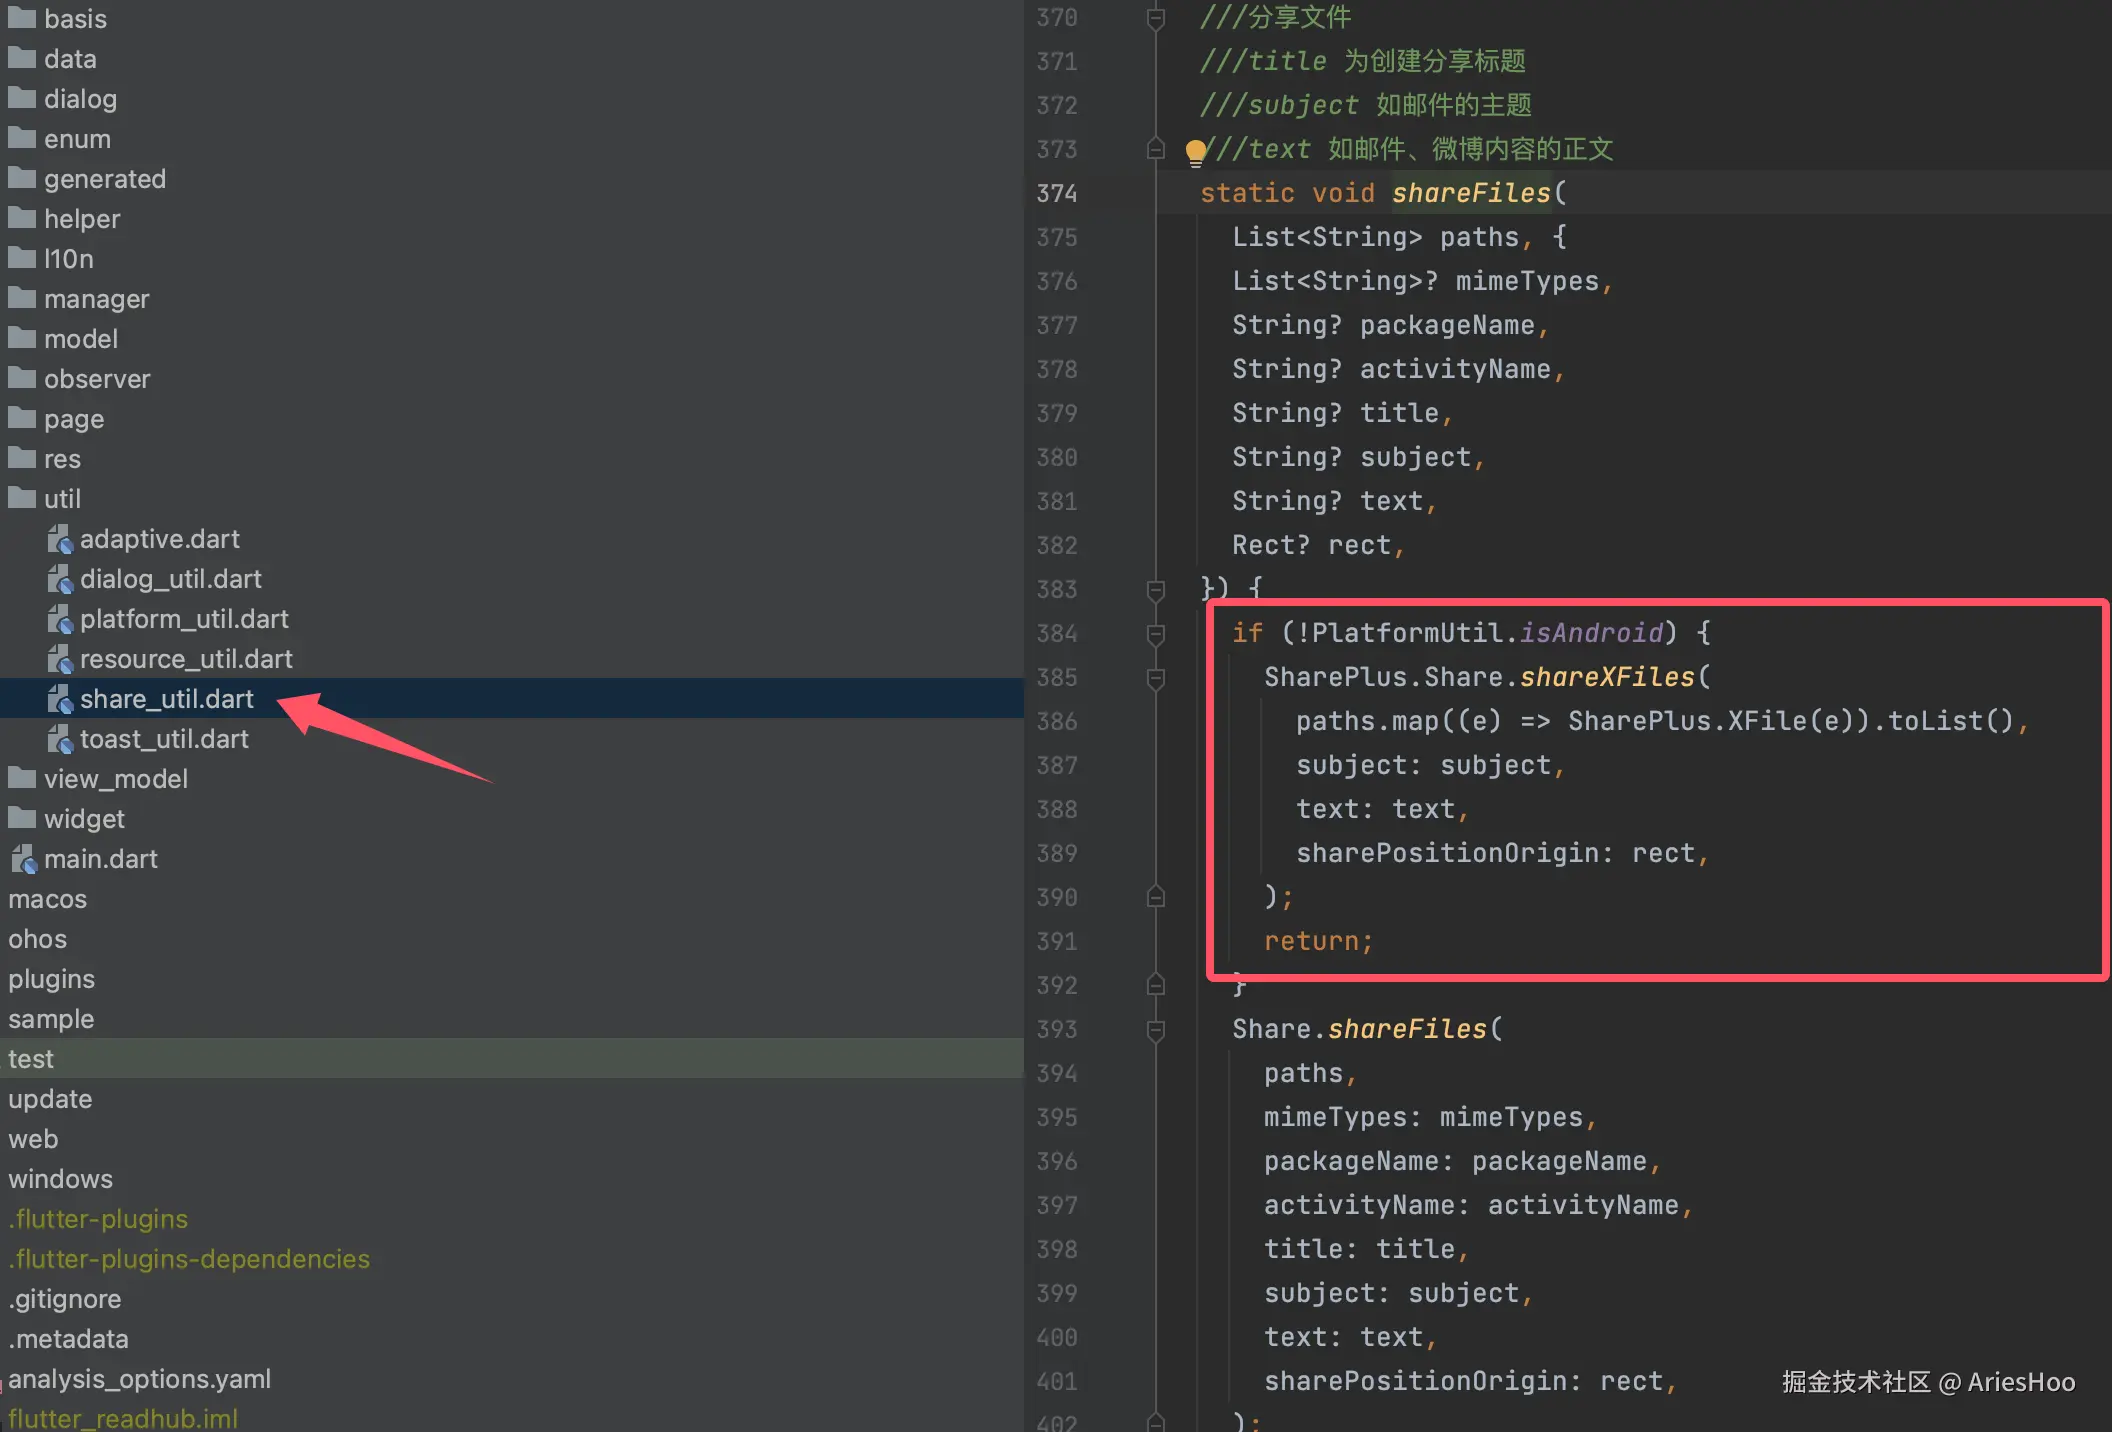
Task: Click the dialog_util.dart file icon
Action: click(60, 580)
